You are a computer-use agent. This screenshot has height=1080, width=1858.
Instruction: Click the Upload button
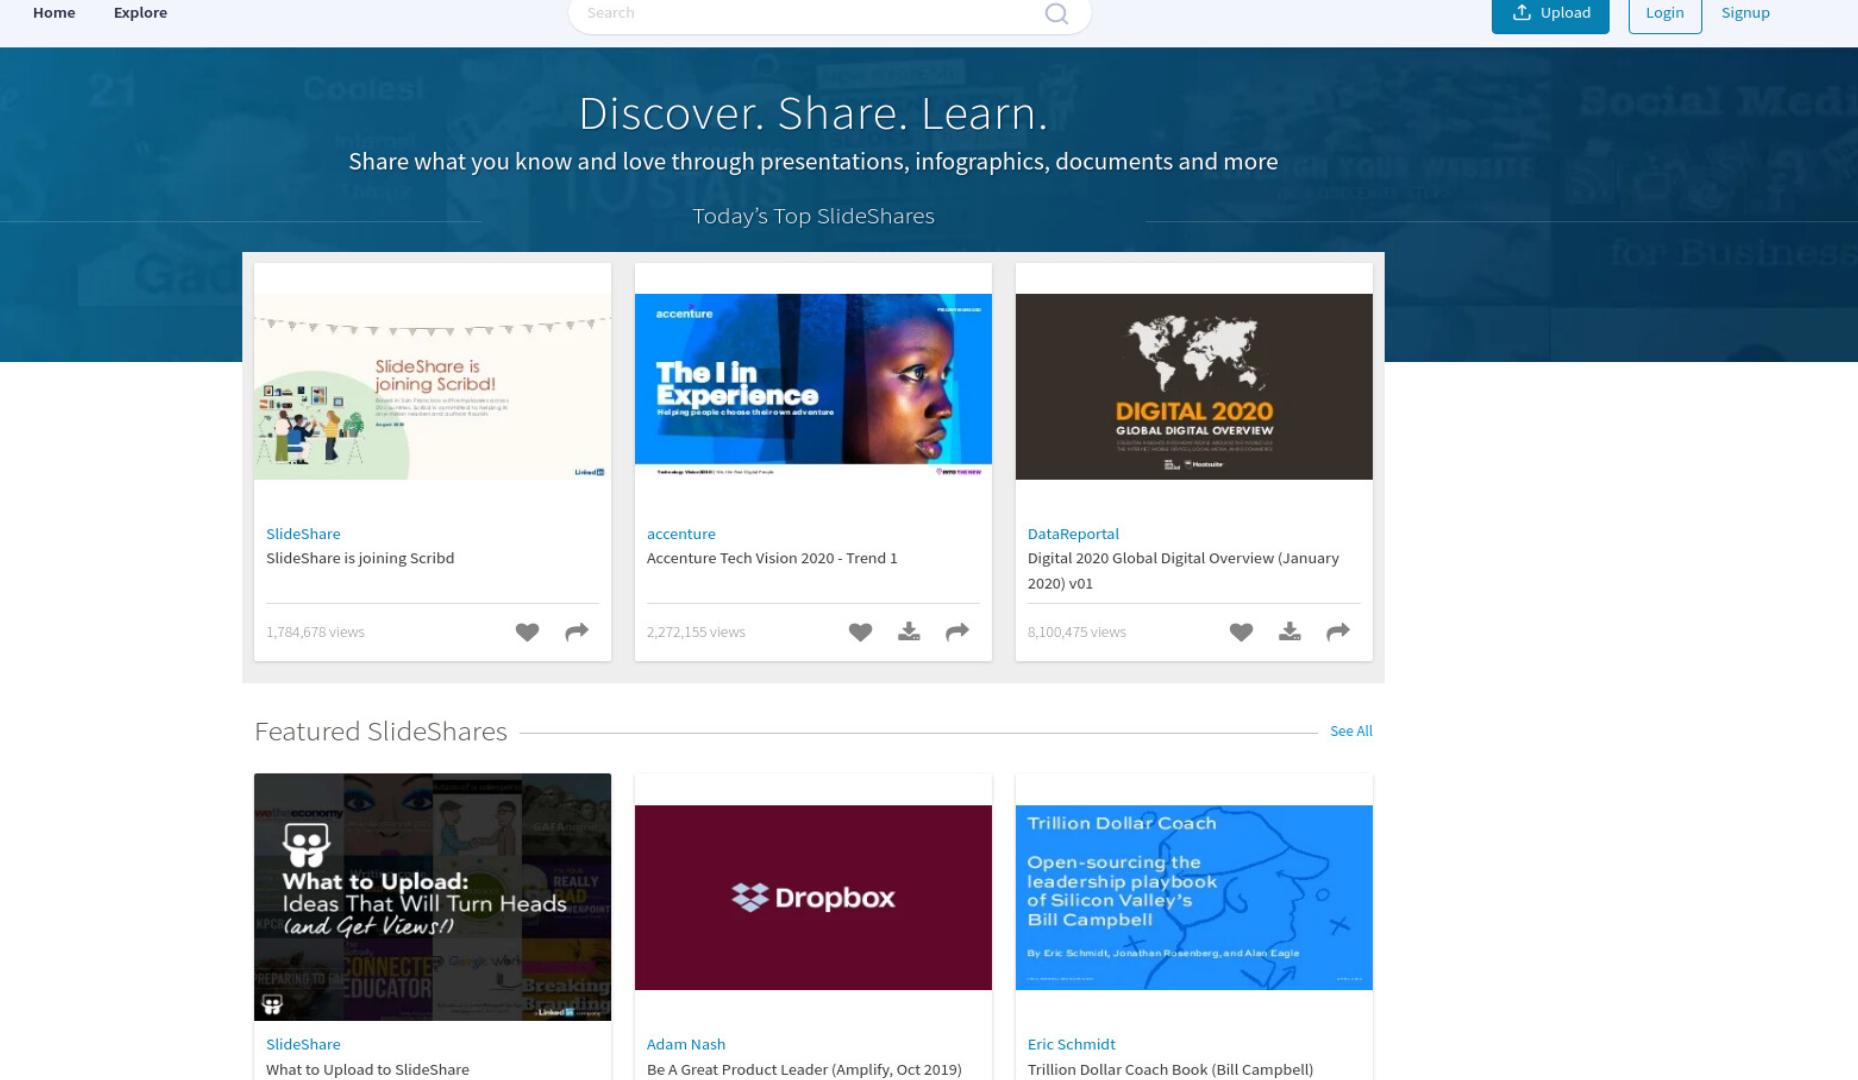1550,14
